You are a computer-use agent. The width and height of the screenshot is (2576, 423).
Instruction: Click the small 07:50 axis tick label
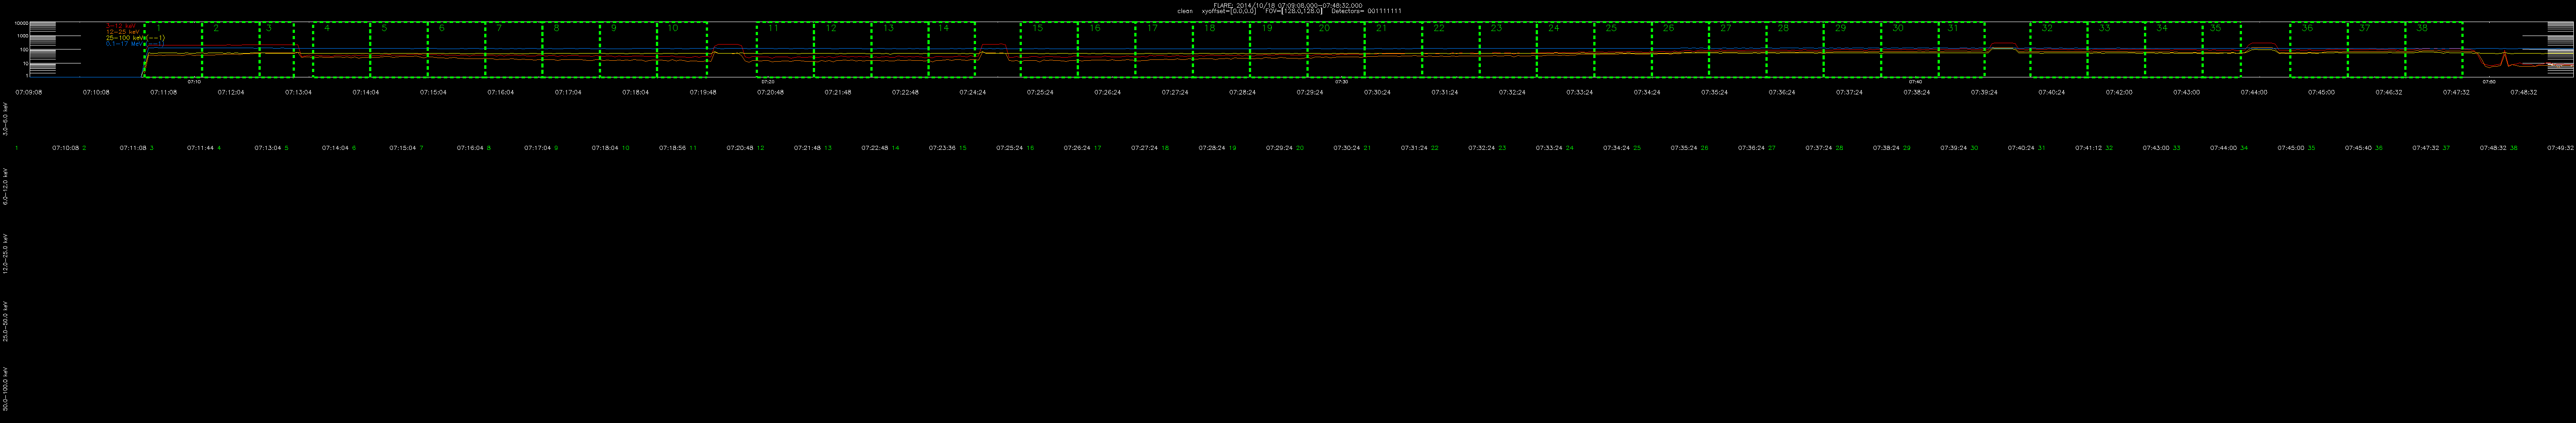2489,82
